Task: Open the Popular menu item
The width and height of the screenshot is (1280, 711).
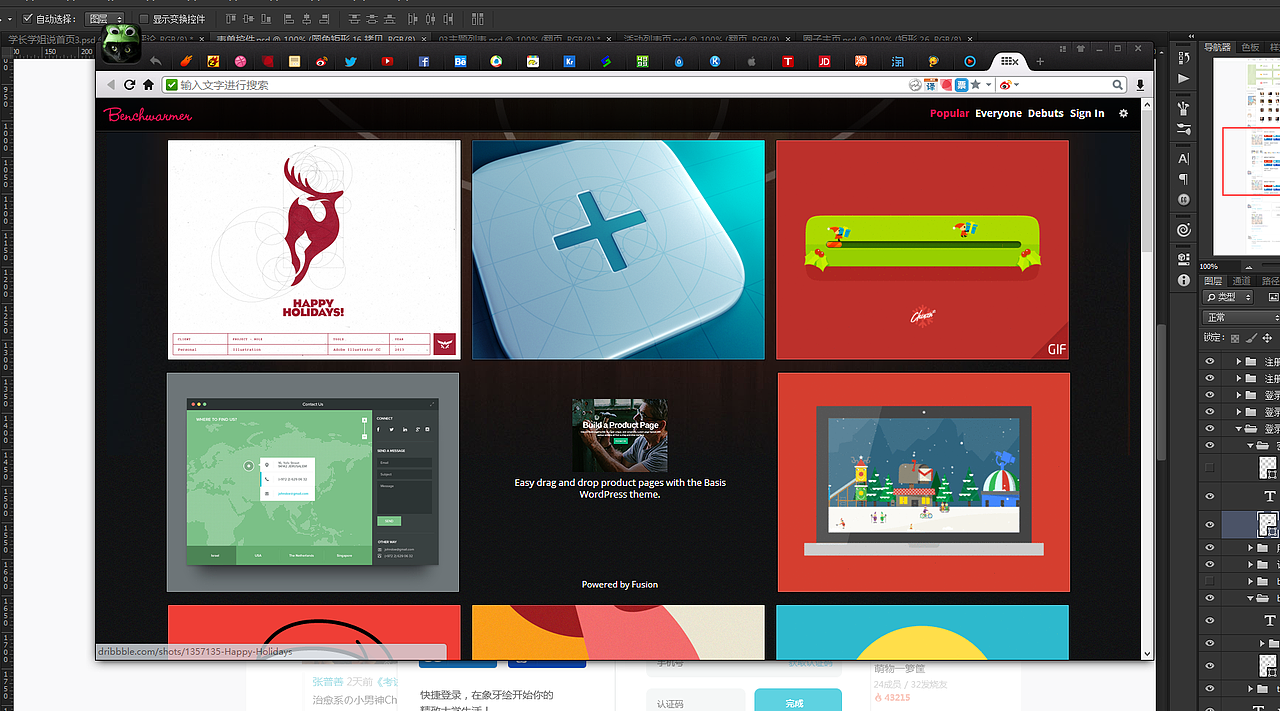Action: 949,113
